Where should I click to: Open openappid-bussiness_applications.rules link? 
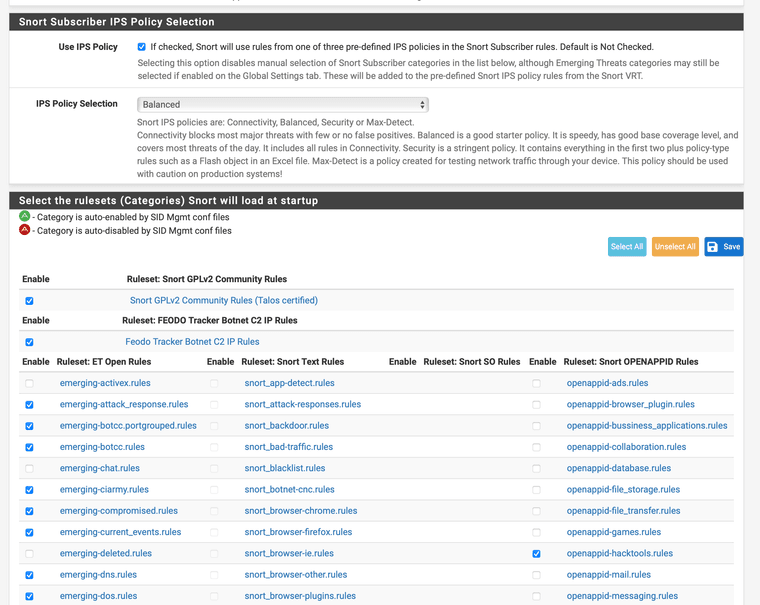(647, 426)
